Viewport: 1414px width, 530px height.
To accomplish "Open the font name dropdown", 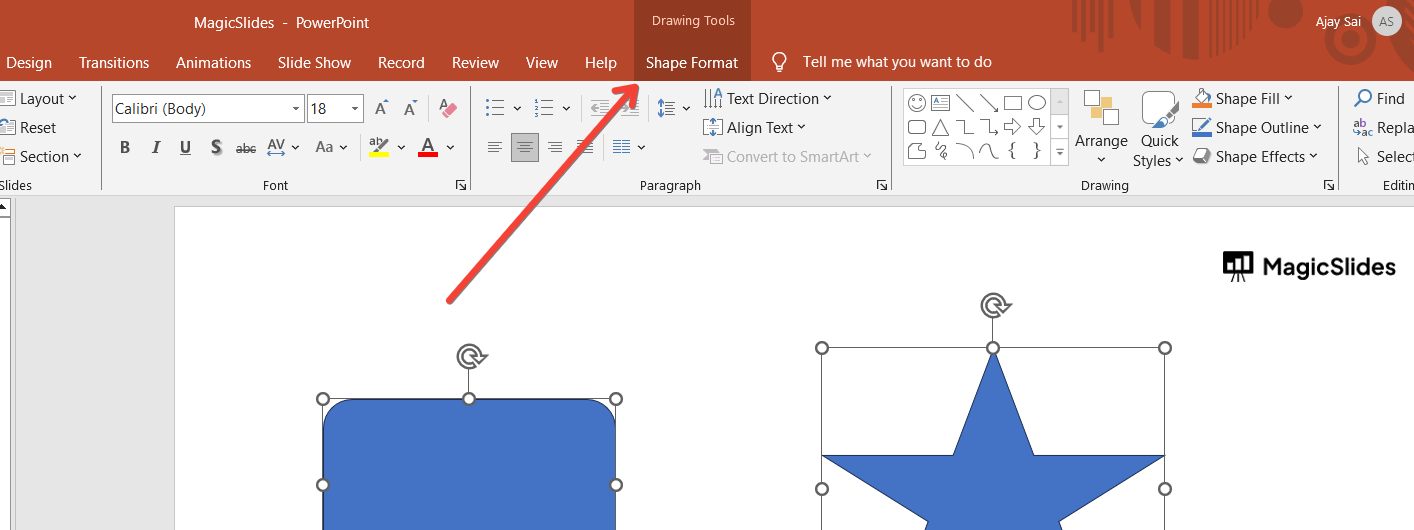I will click(x=297, y=109).
